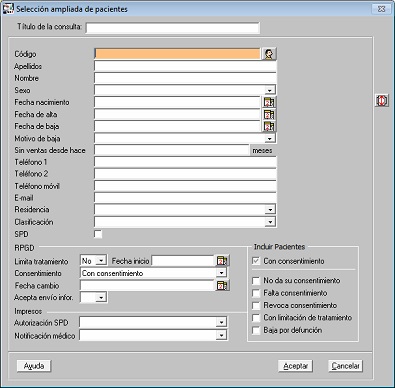The image size is (395, 388).
Task: Click the Aceptar button
Action: (x=295, y=366)
